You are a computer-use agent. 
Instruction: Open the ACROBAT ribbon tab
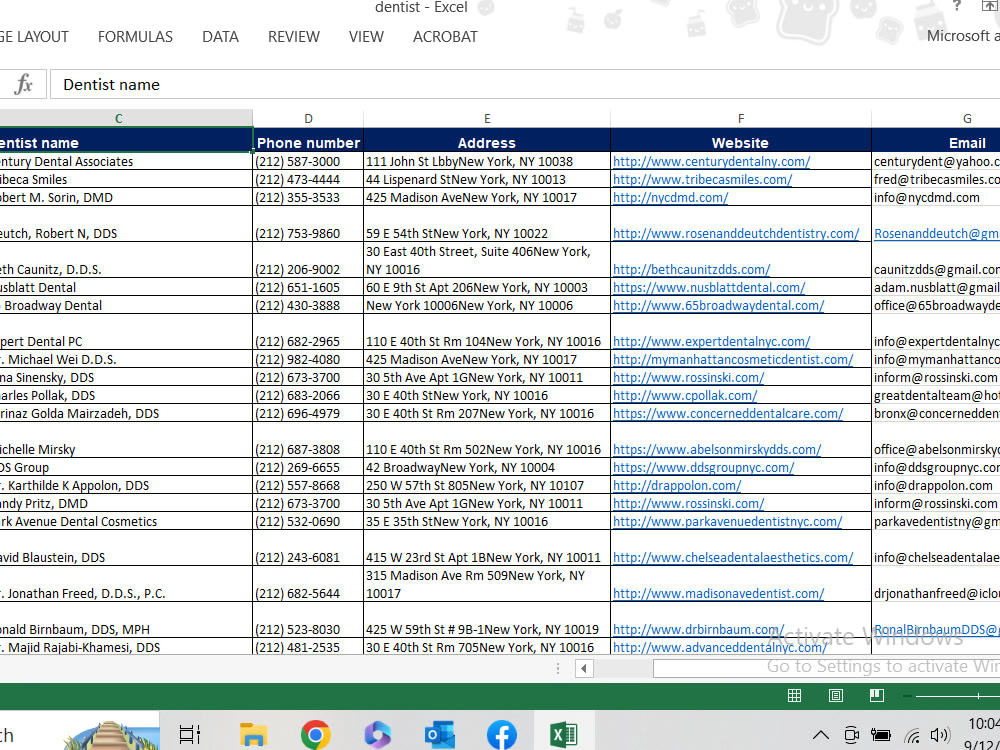pos(445,37)
